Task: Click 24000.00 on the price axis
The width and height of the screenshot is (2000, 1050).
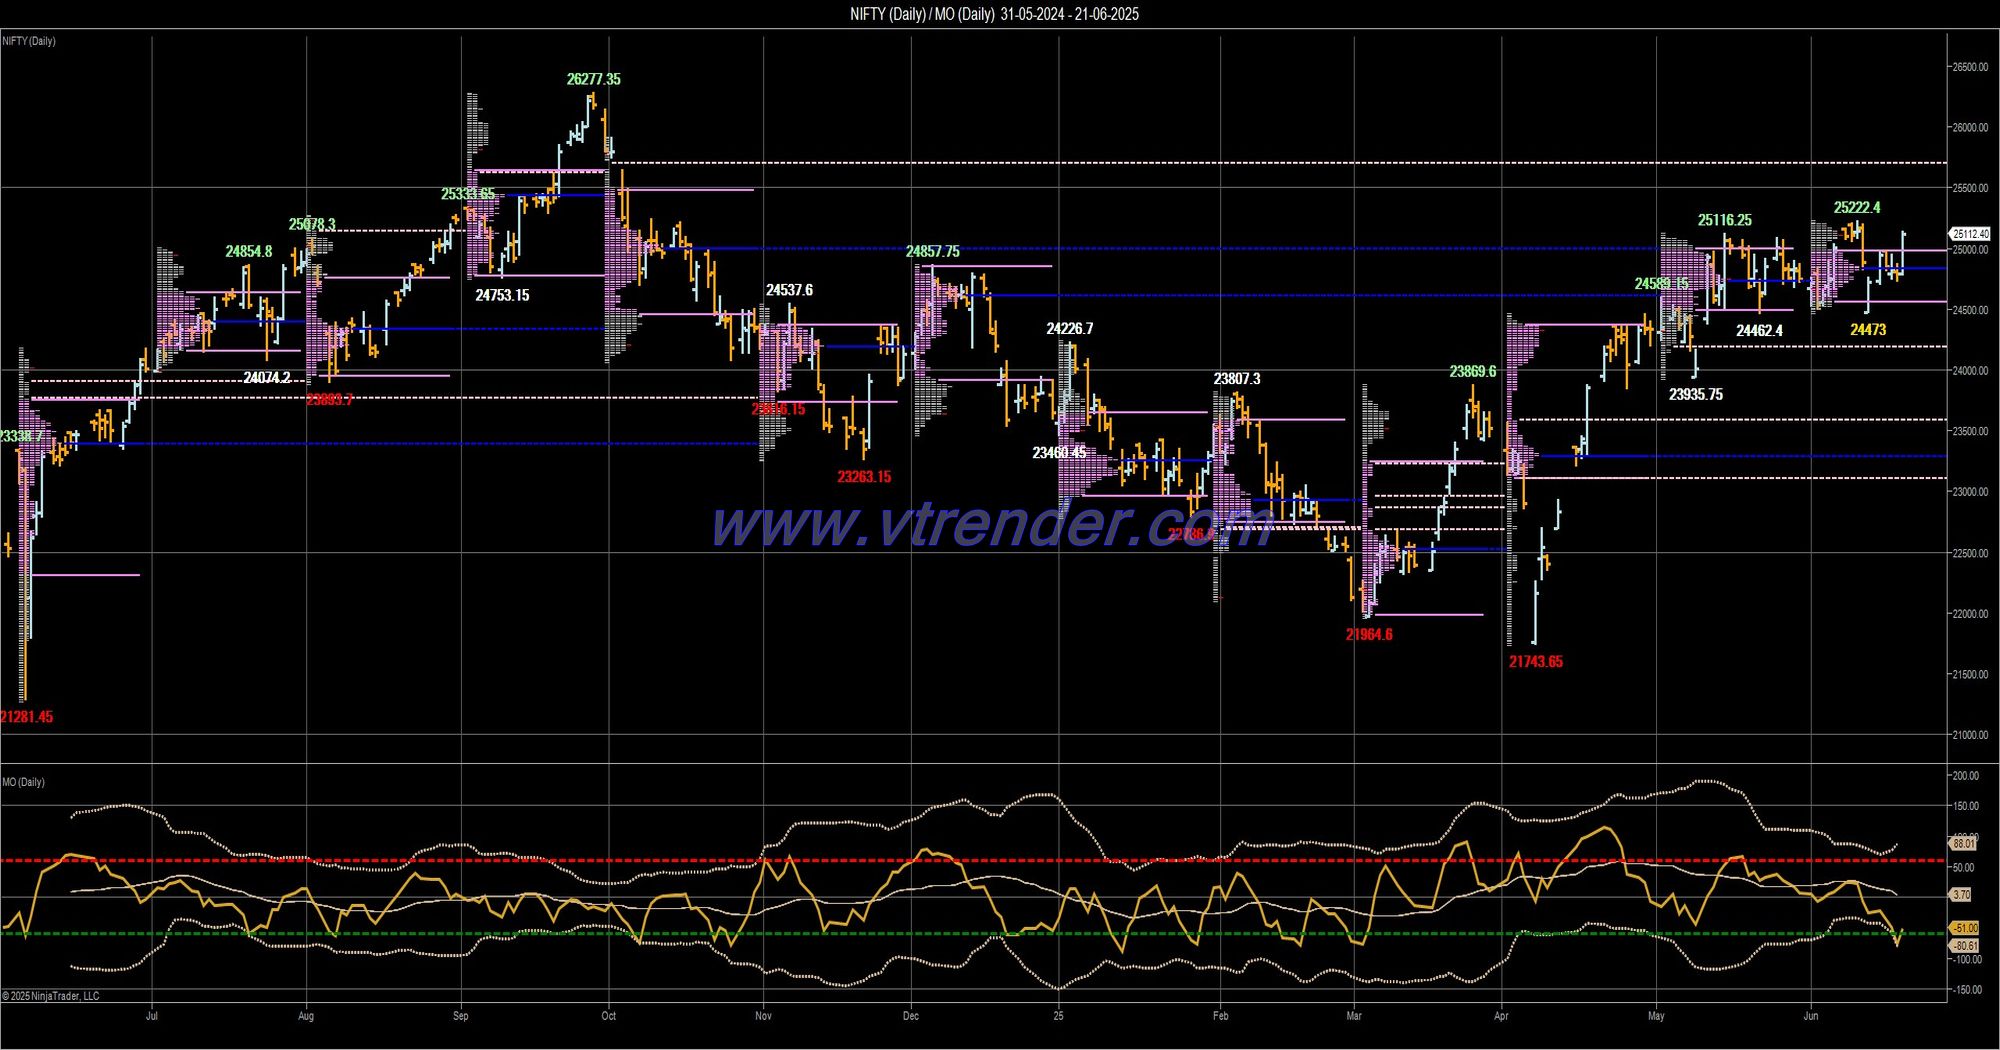Action: [x=1970, y=371]
